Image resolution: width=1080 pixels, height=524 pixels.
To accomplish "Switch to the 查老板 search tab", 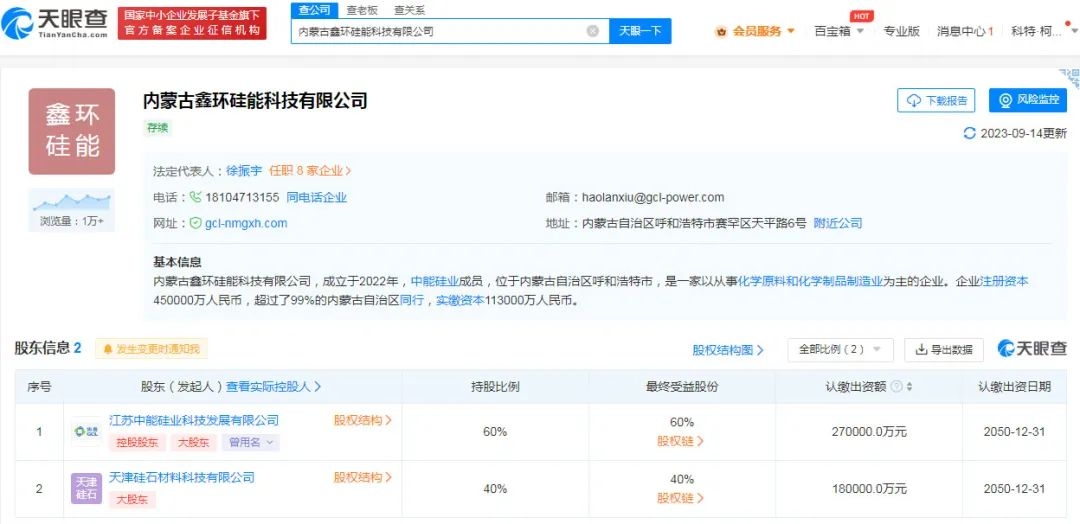I will (x=362, y=10).
